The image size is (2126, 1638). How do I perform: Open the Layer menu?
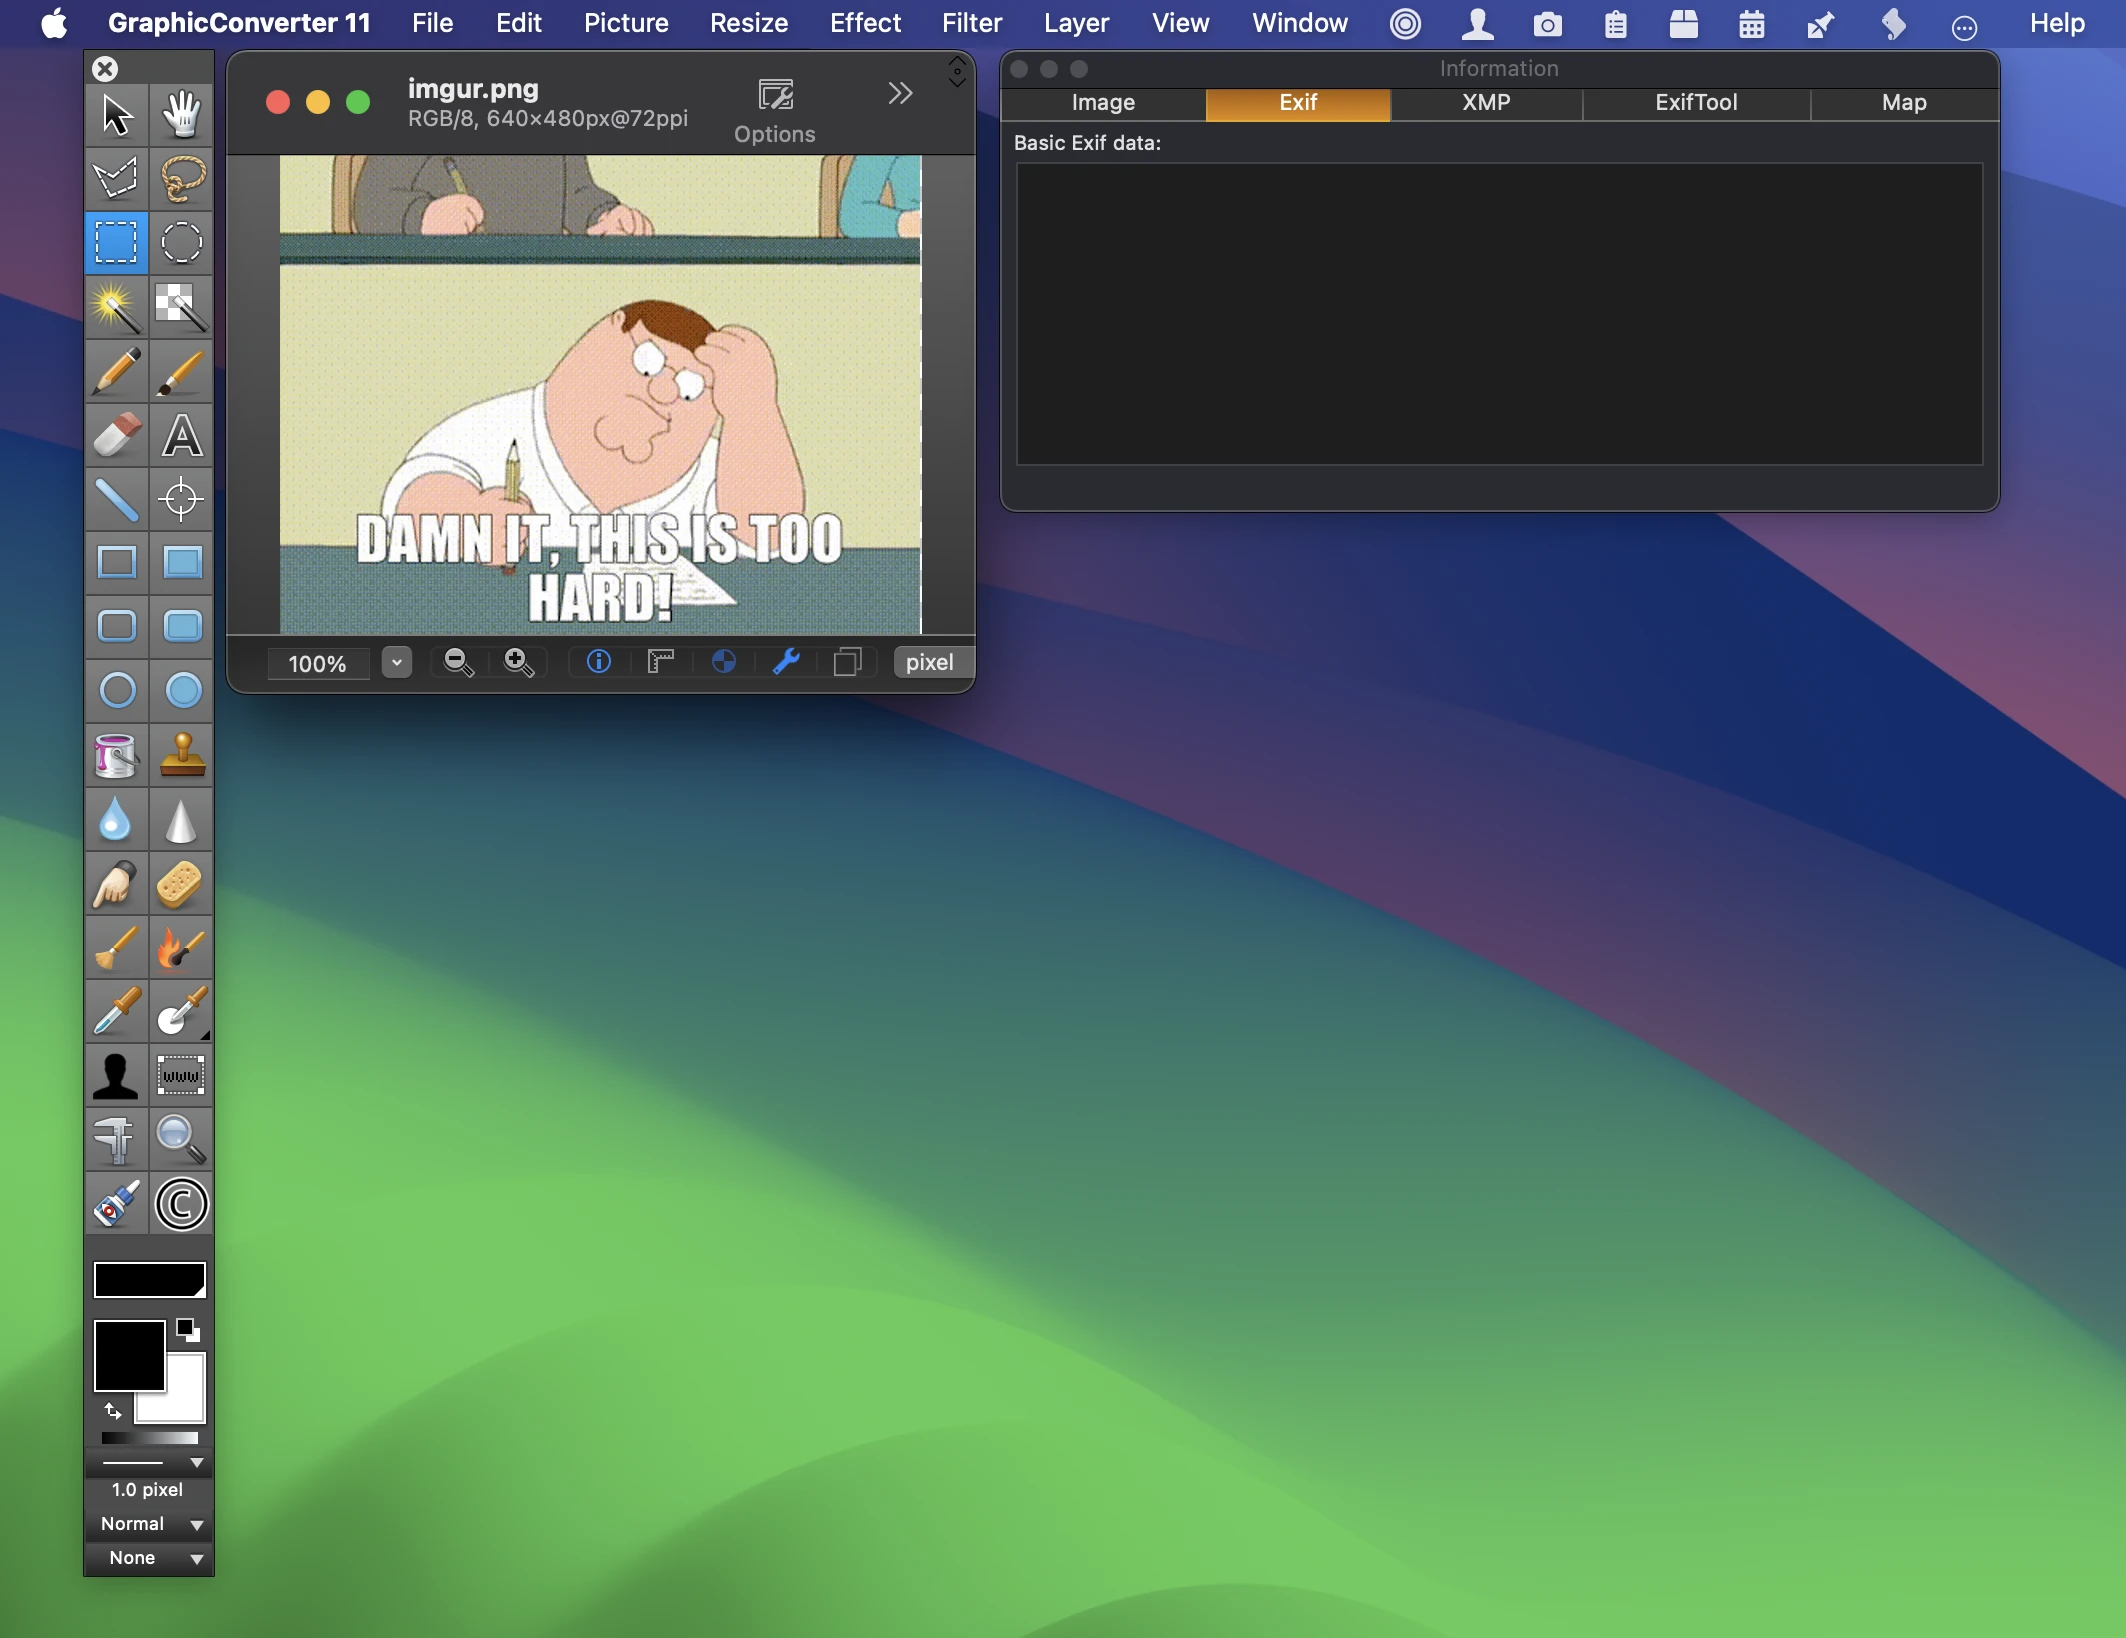point(1076,23)
